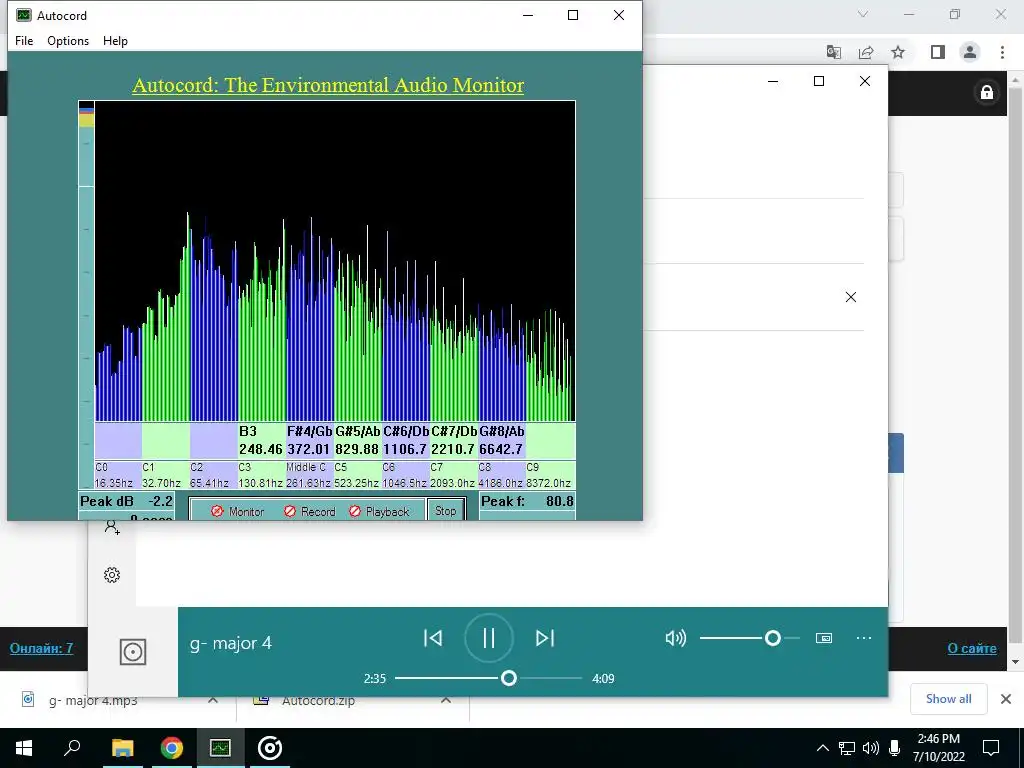Open the Autocord.zip downloaded file
The height and width of the screenshot is (768, 1024).
(x=318, y=701)
